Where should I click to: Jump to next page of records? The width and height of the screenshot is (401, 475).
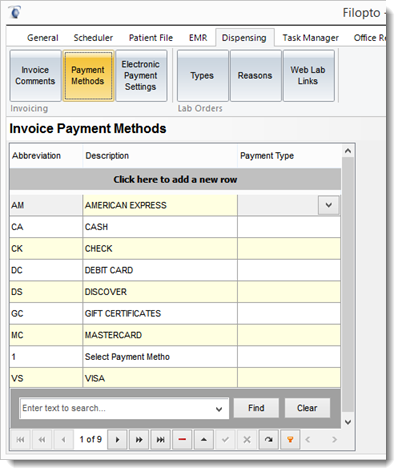point(139,440)
